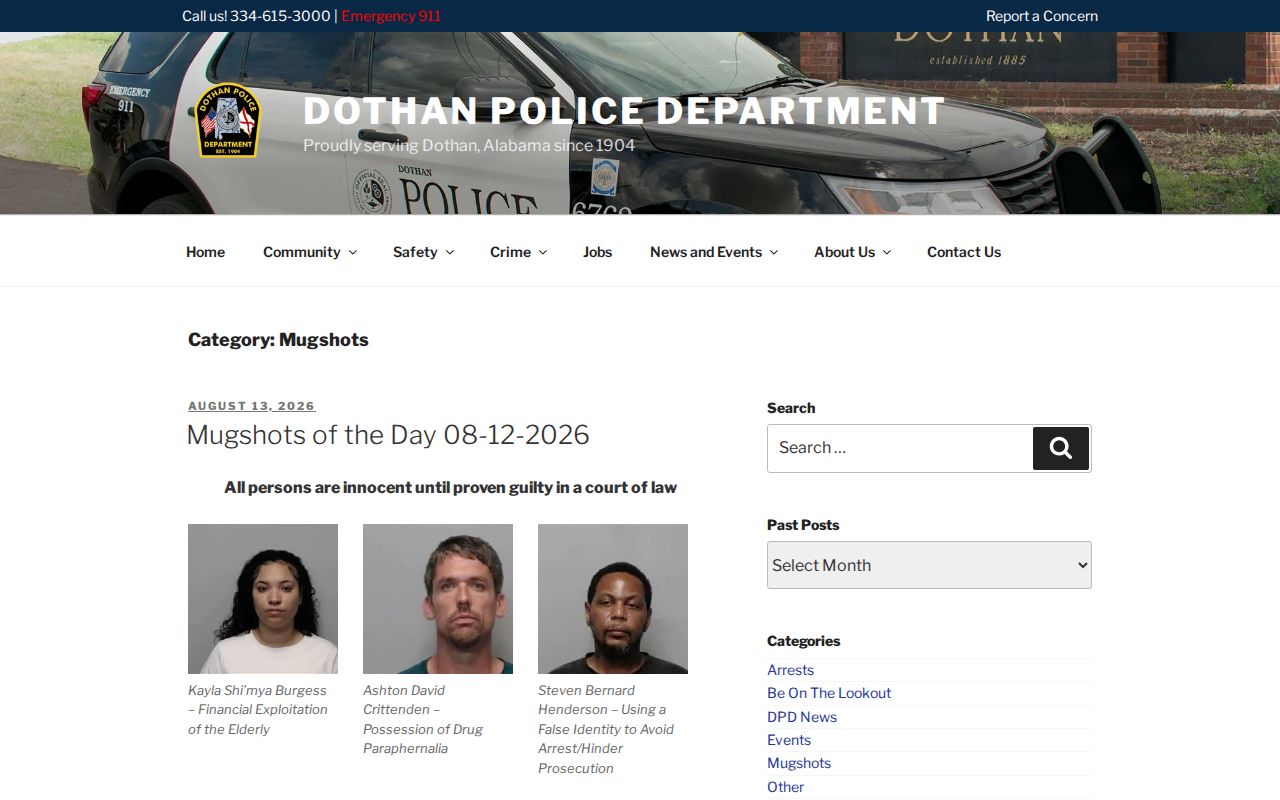Submit search with magnifying glass button
The width and height of the screenshot is (1280, 800).
coord(1060,448)
